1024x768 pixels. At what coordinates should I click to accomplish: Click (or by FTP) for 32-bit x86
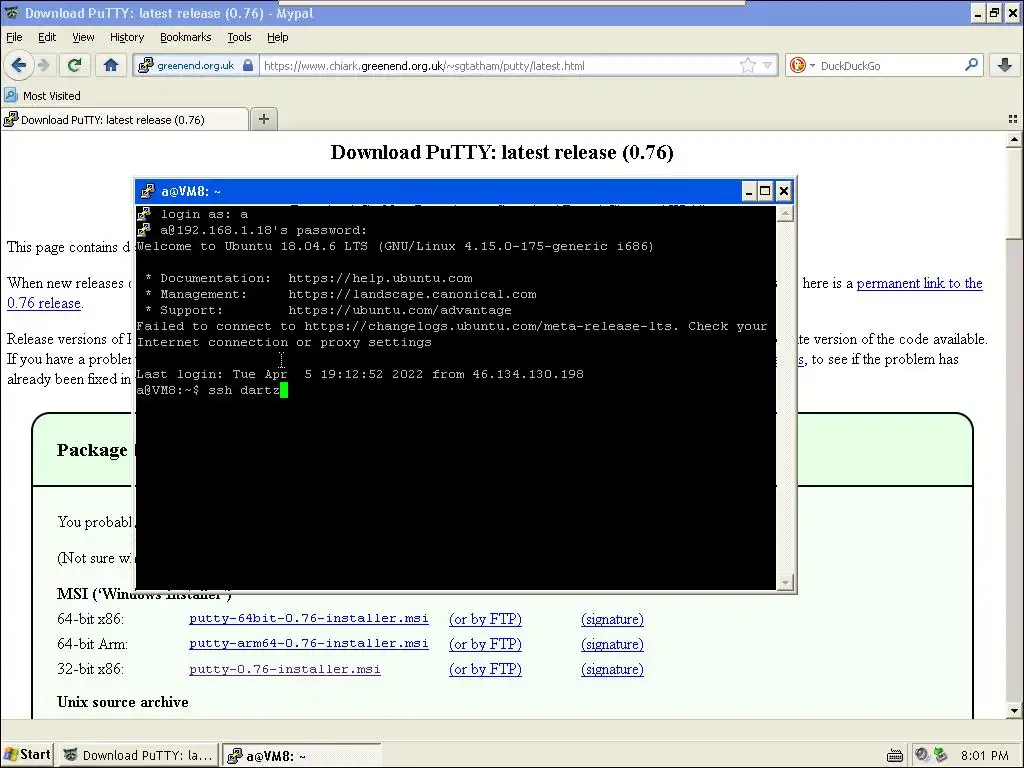pyautogui.click(x=485, y=669)
